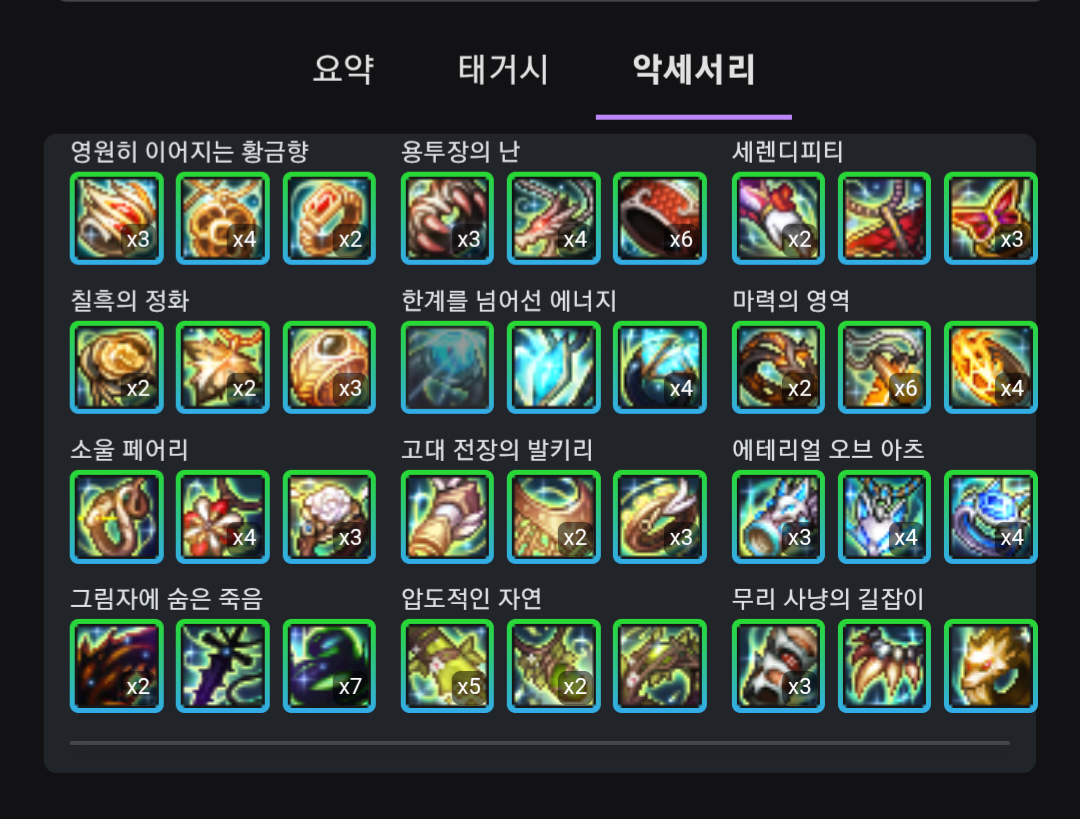Image resolution: width=1080 pixels, height=819 pixels.
Task: Click the x6 red bracelet in 용투장의 난
Action: 660,218
